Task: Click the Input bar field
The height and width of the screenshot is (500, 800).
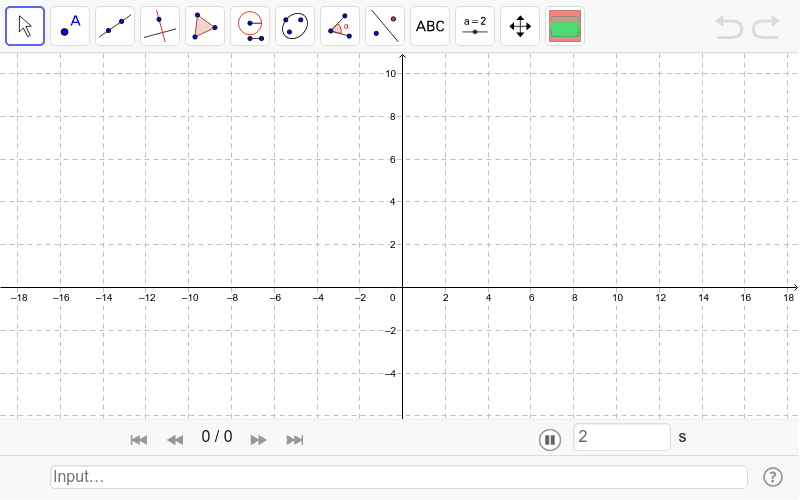Action: coord(399,477)
